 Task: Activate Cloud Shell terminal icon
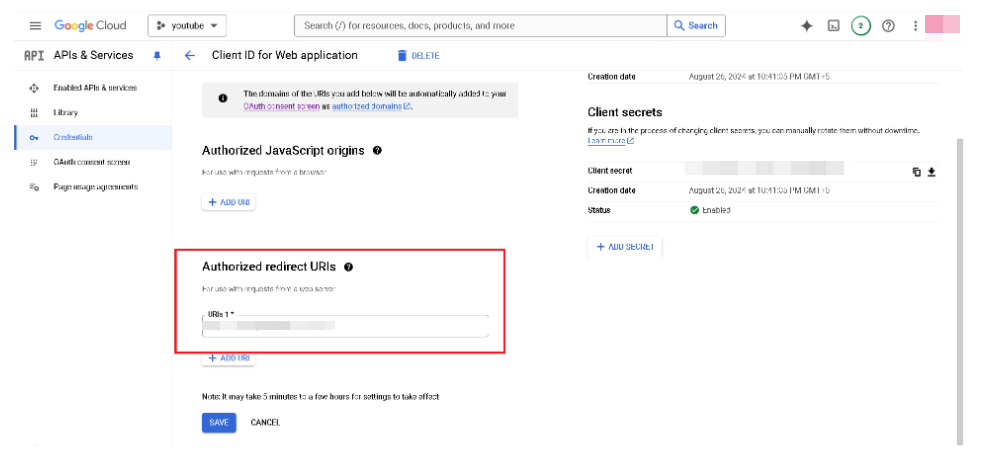[833, 26]
